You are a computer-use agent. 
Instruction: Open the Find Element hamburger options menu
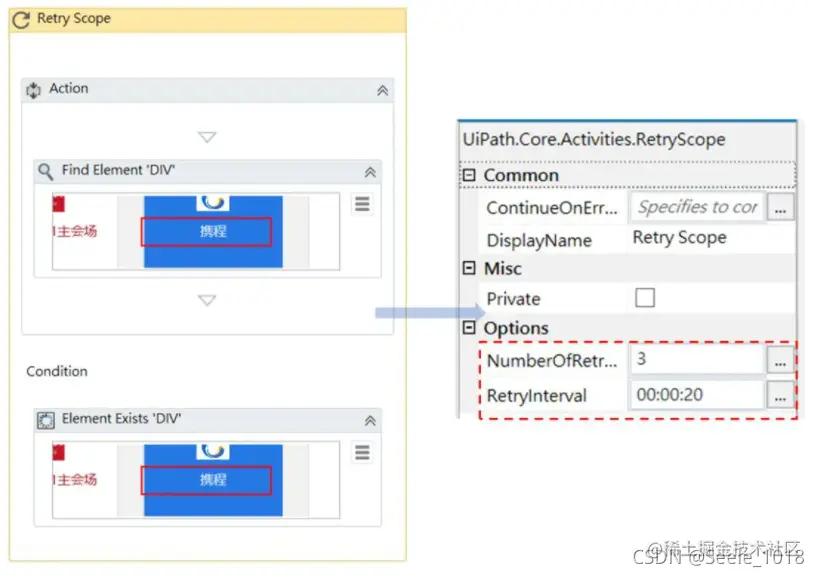[362, 204]
